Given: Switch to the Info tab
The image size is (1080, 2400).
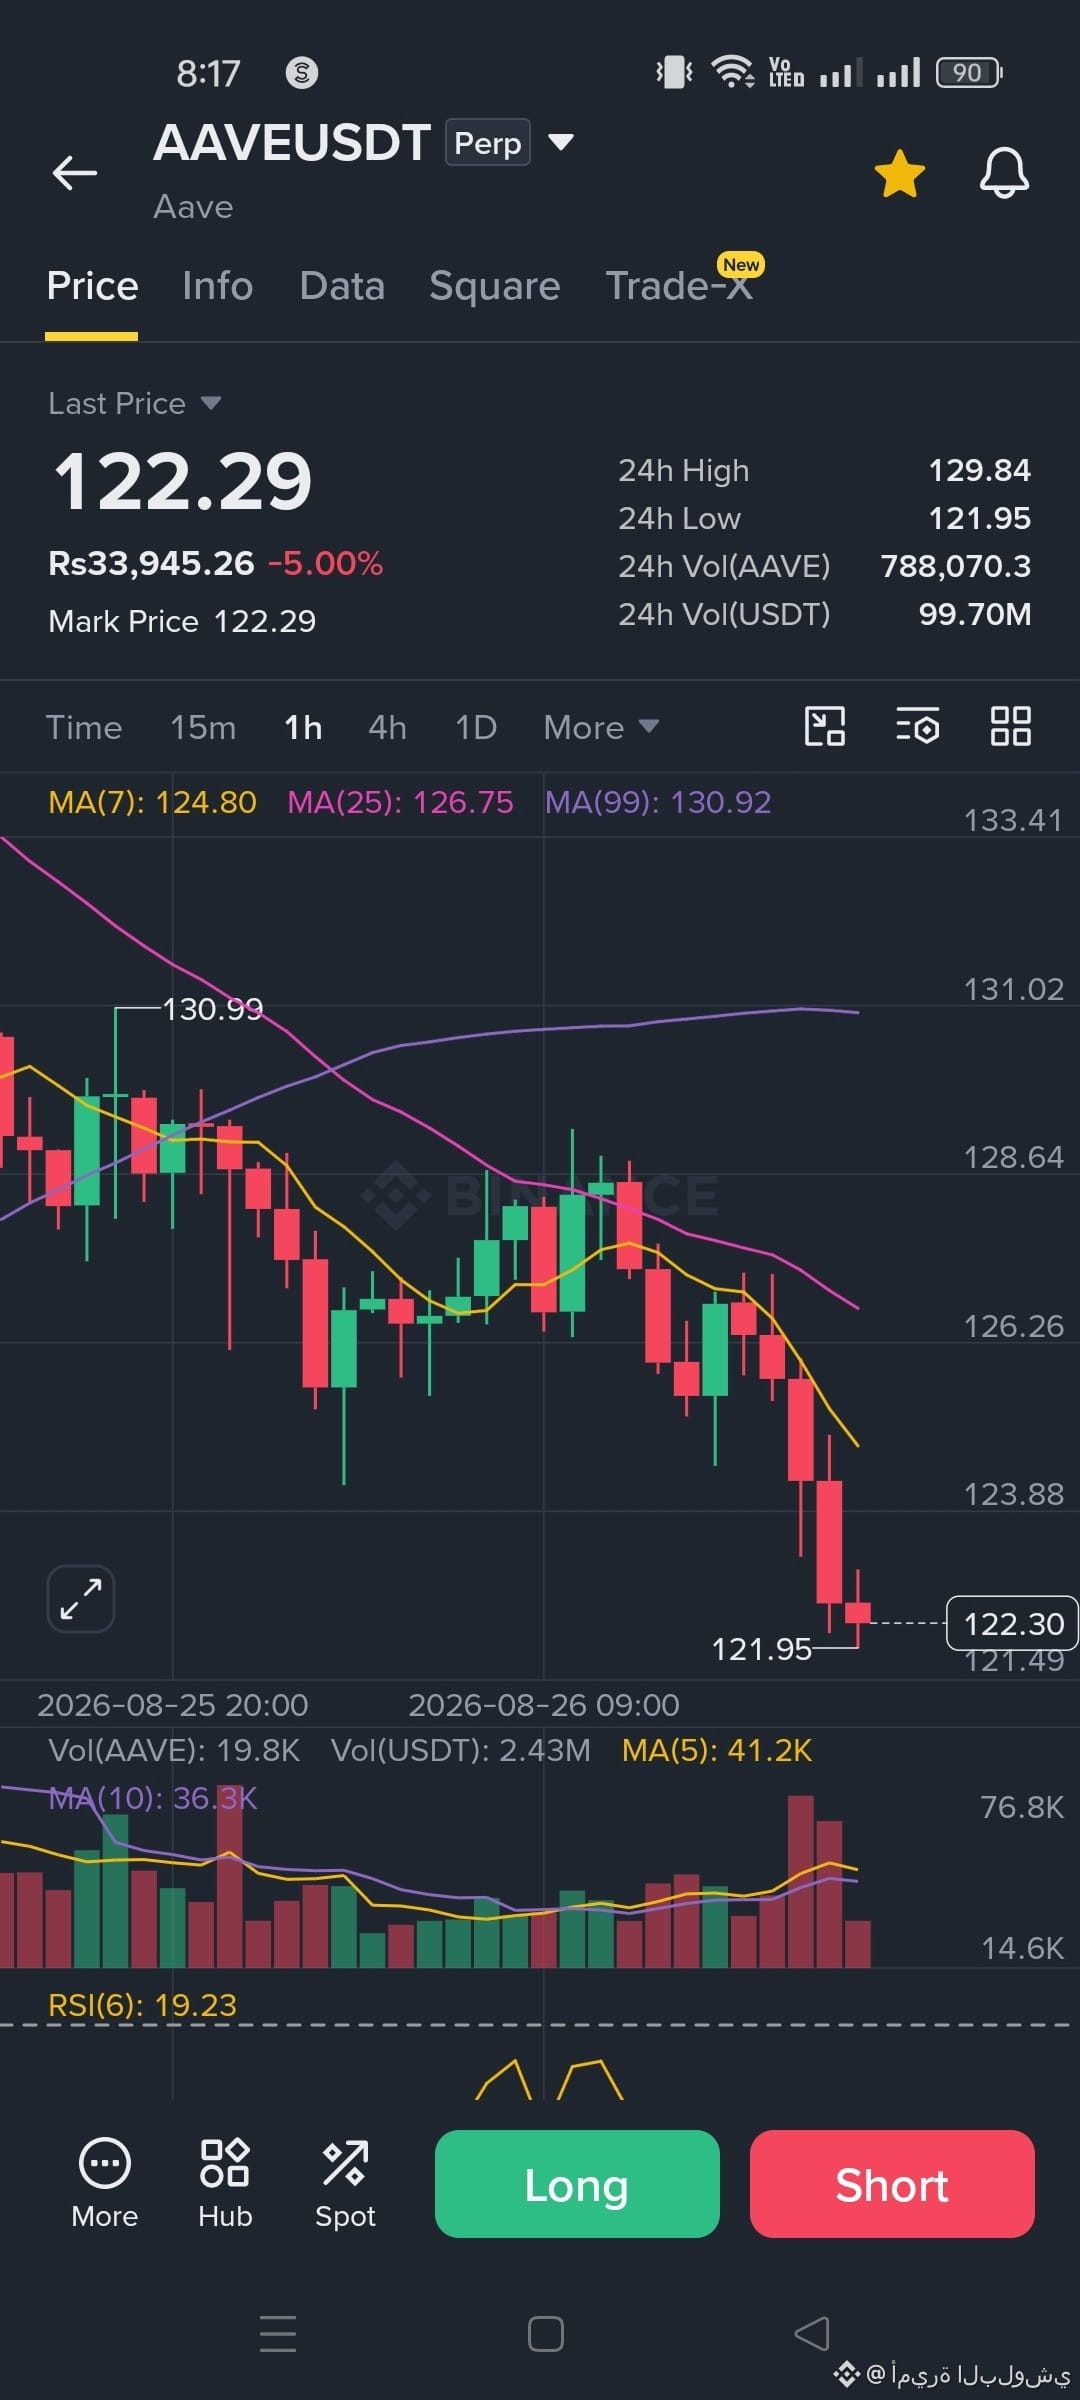Looking at the screenshot, I should tap(217, 286).
